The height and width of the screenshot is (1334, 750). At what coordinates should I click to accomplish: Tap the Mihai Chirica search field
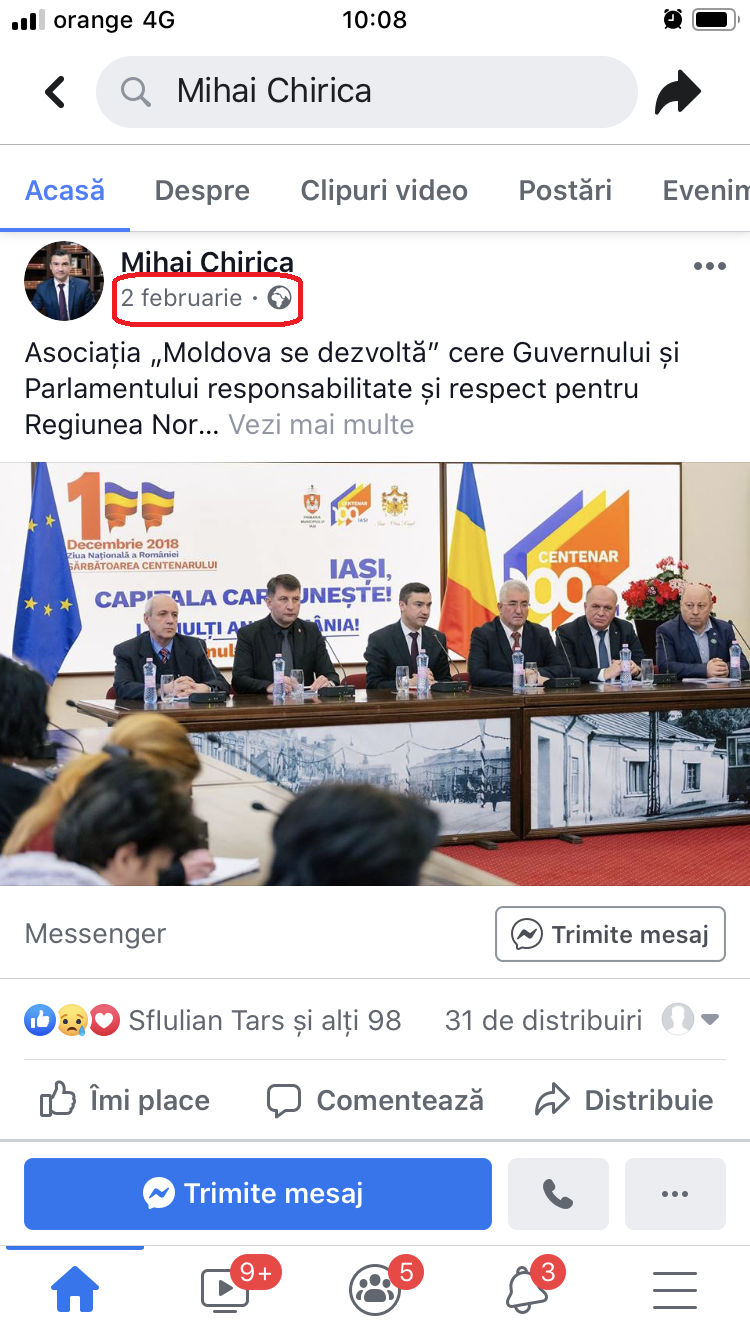click(366, 92)
